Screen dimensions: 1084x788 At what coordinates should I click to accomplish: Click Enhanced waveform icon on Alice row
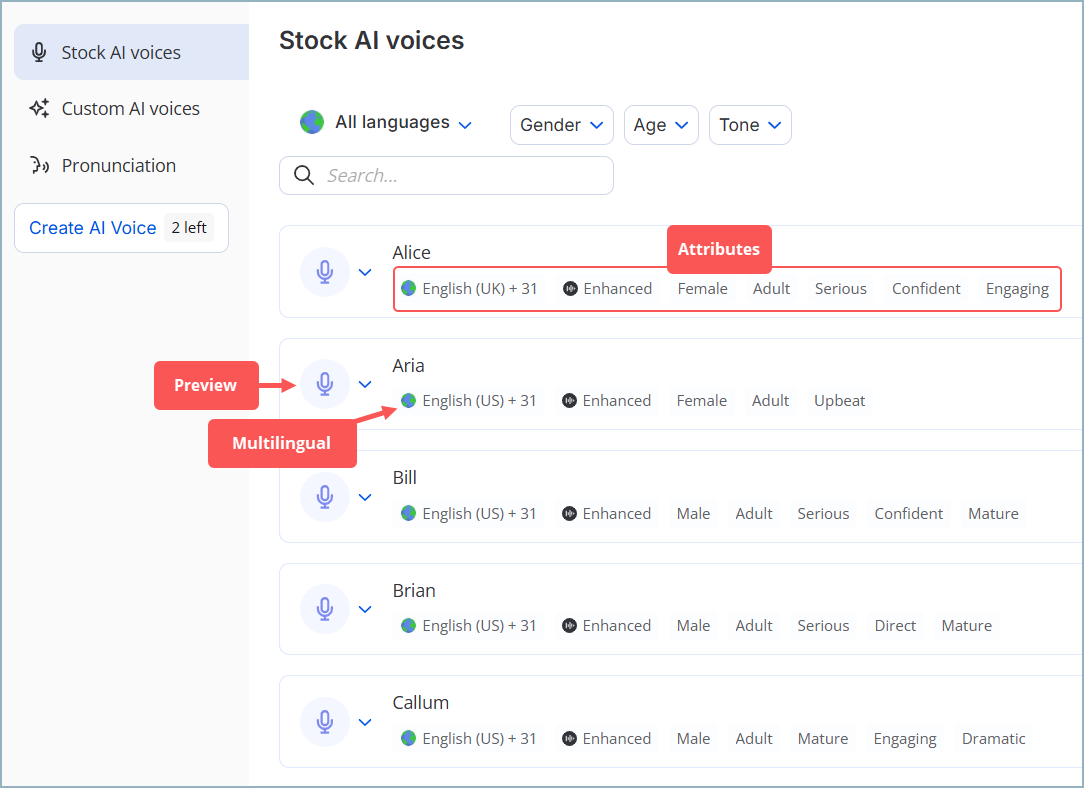click(571, 289)
